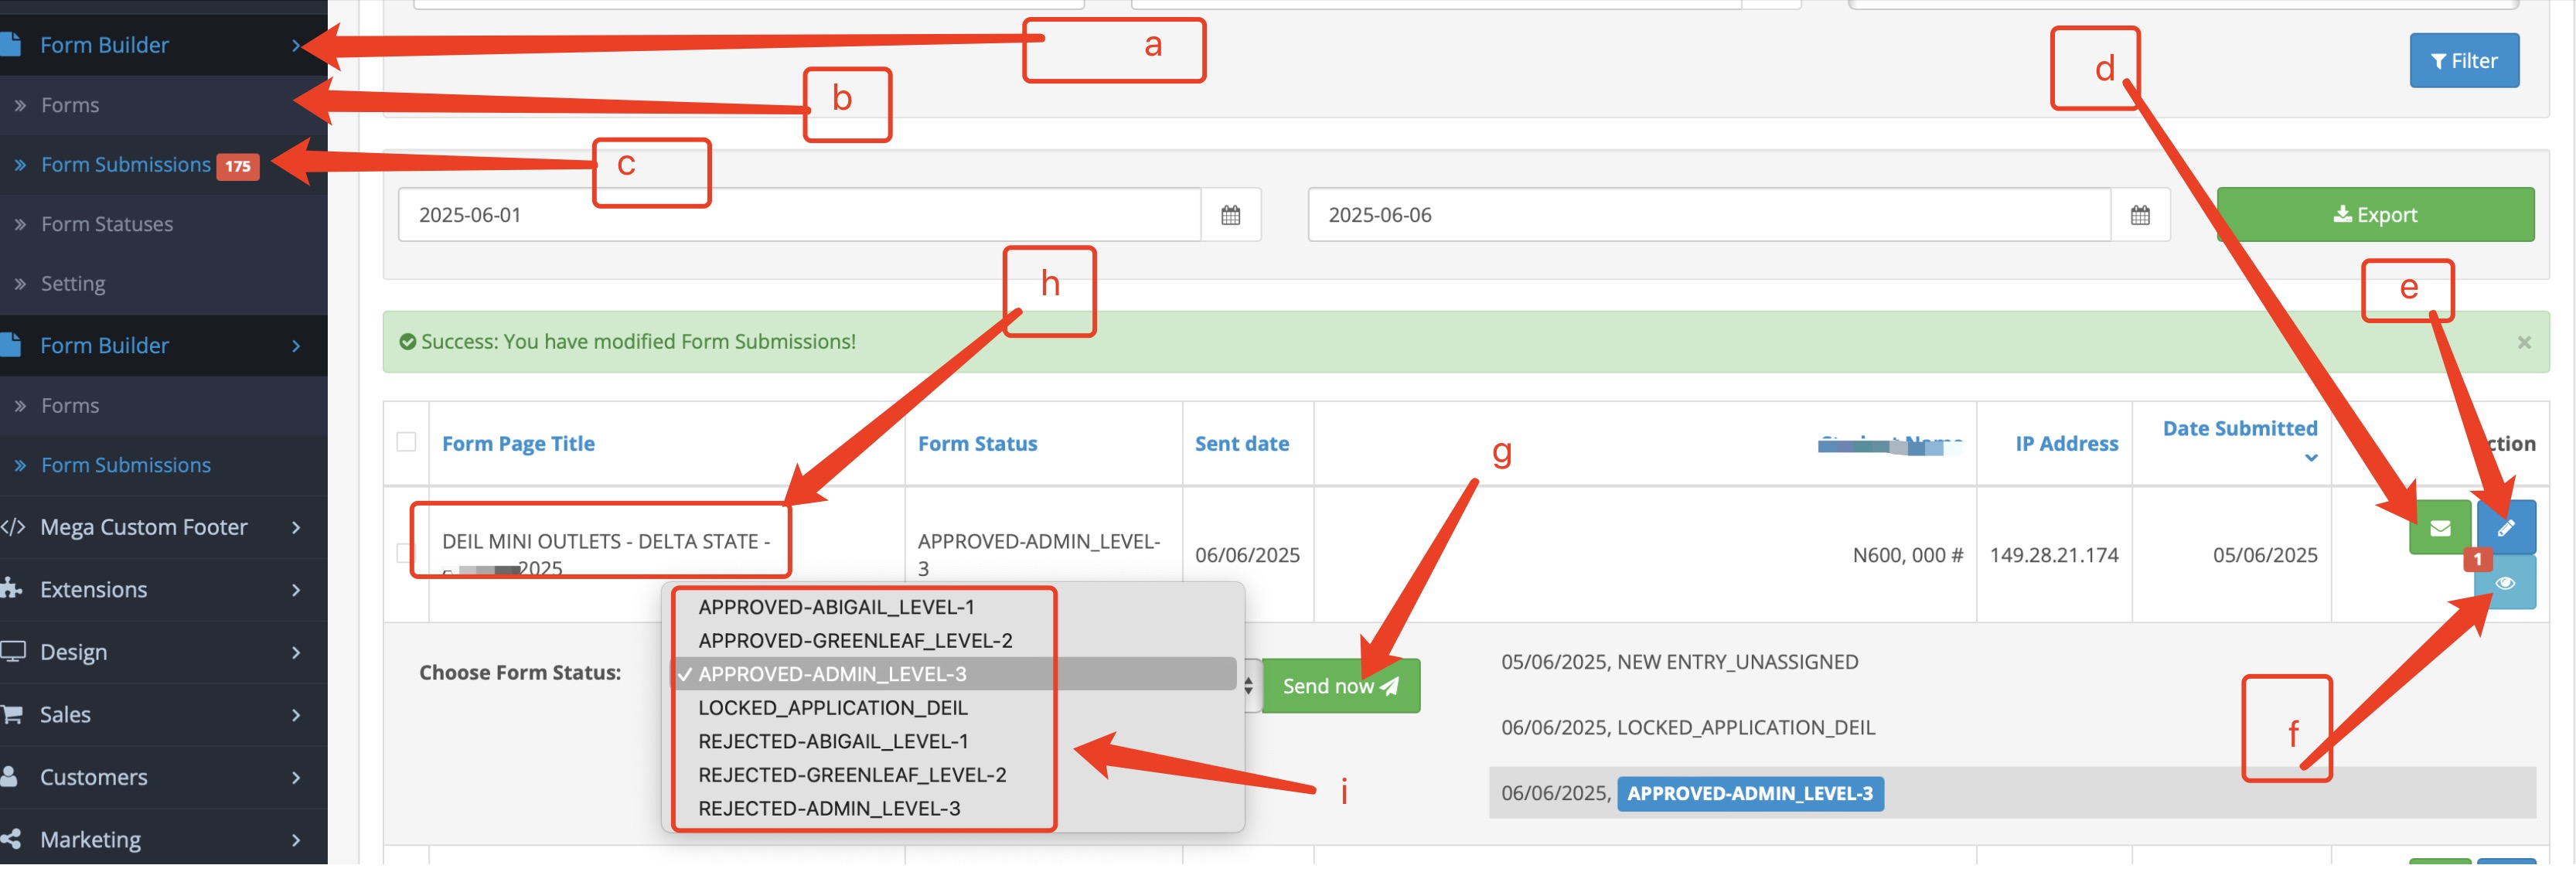Click the blue pencil edit icon

click(x=2505, y=528)
